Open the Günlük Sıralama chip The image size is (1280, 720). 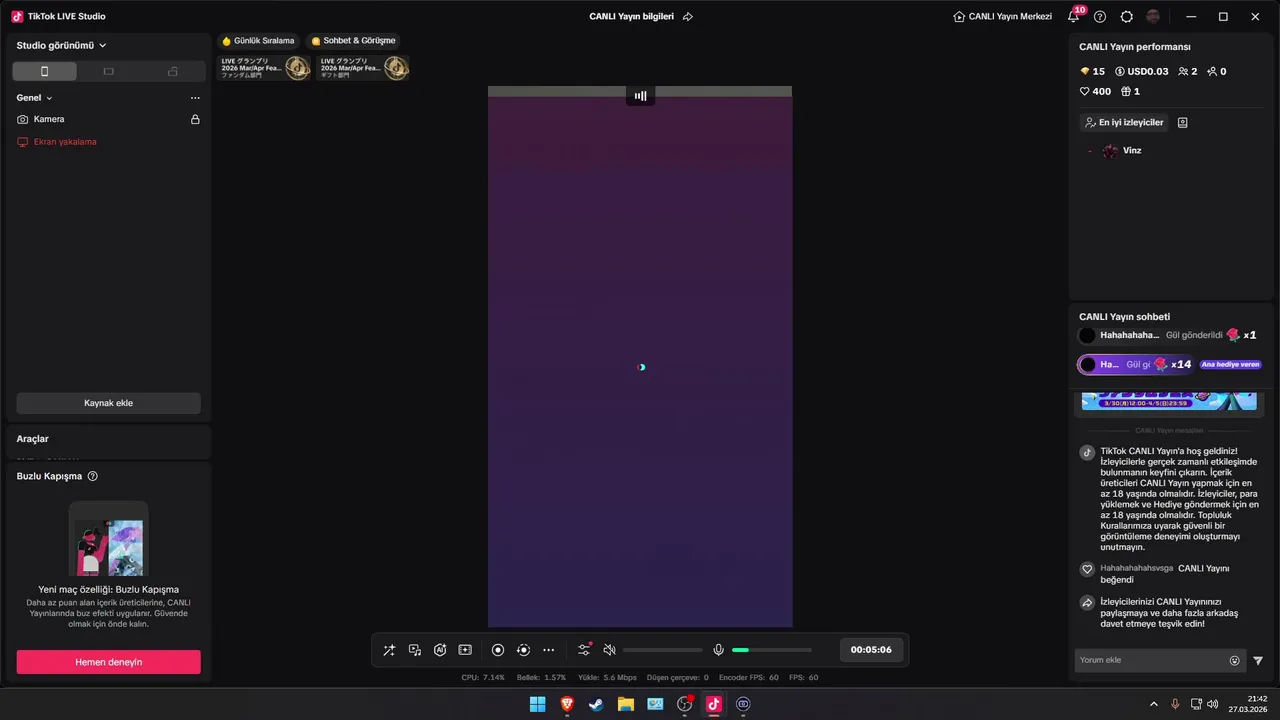coord(258,41)
